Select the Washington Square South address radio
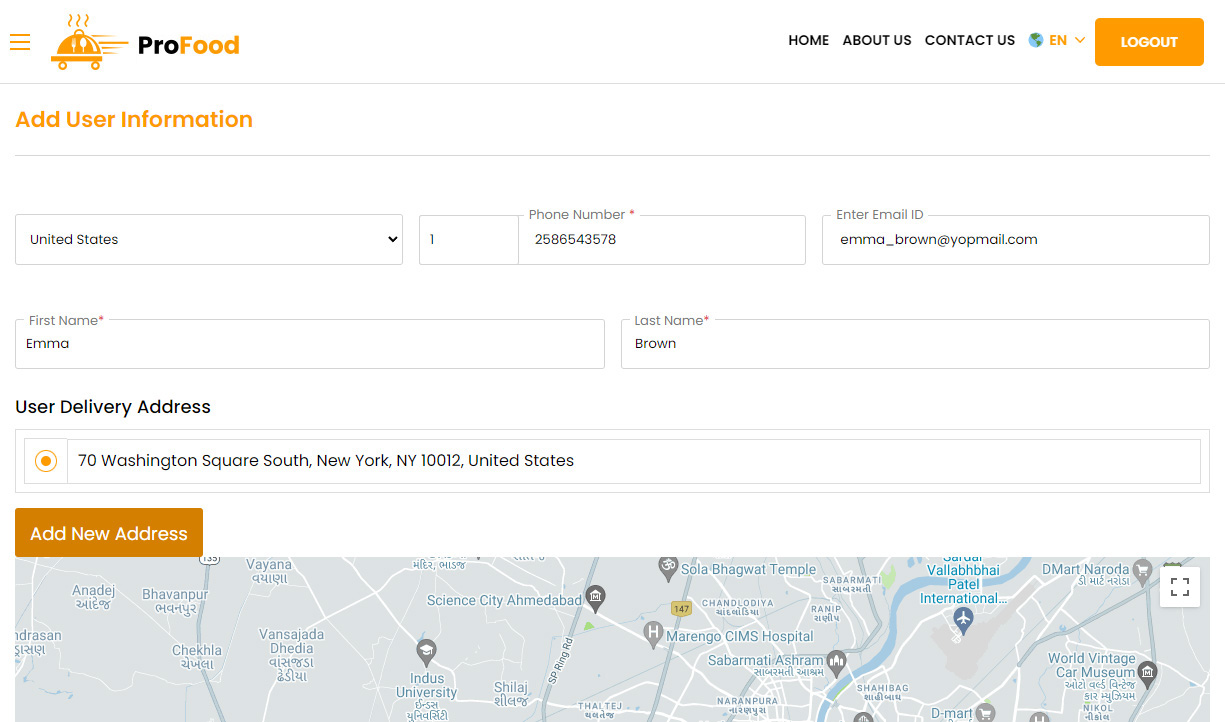 pyautogui.click(x=46, y=461)
